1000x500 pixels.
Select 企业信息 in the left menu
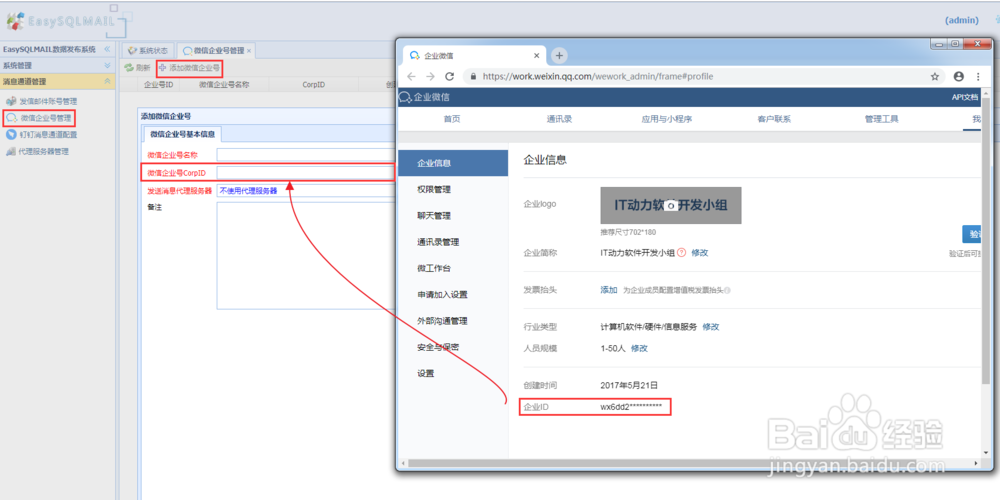(453, 163)
